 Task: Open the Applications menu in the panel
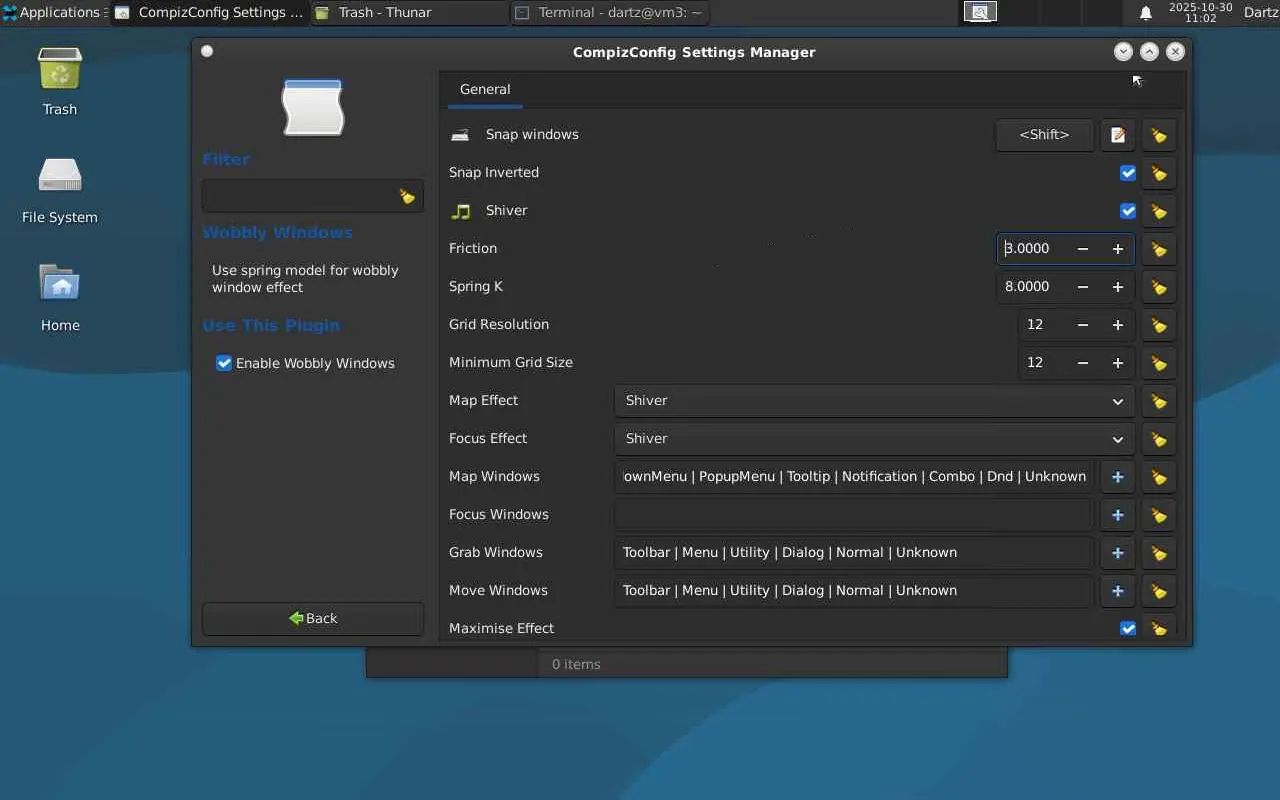tap(52, 12)
